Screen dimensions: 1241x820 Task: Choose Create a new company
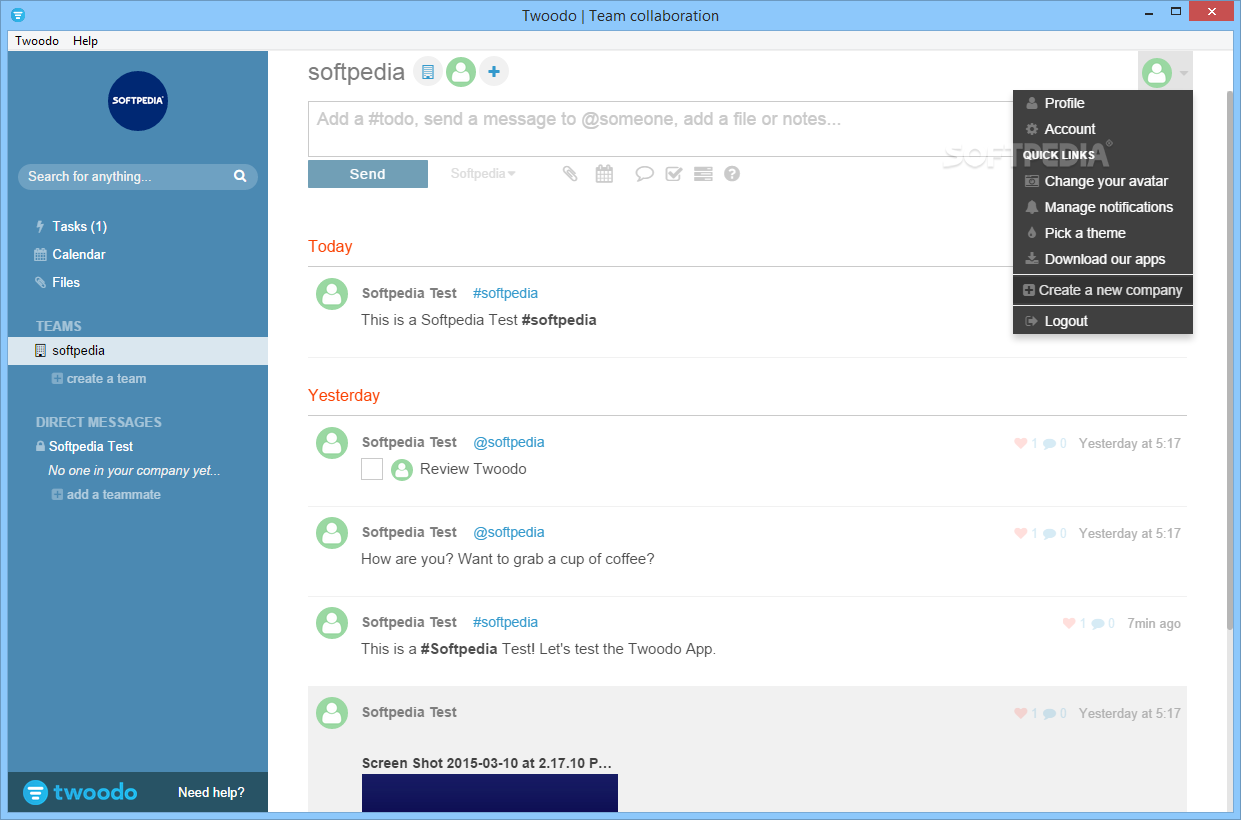click(x=1103, y=290)
